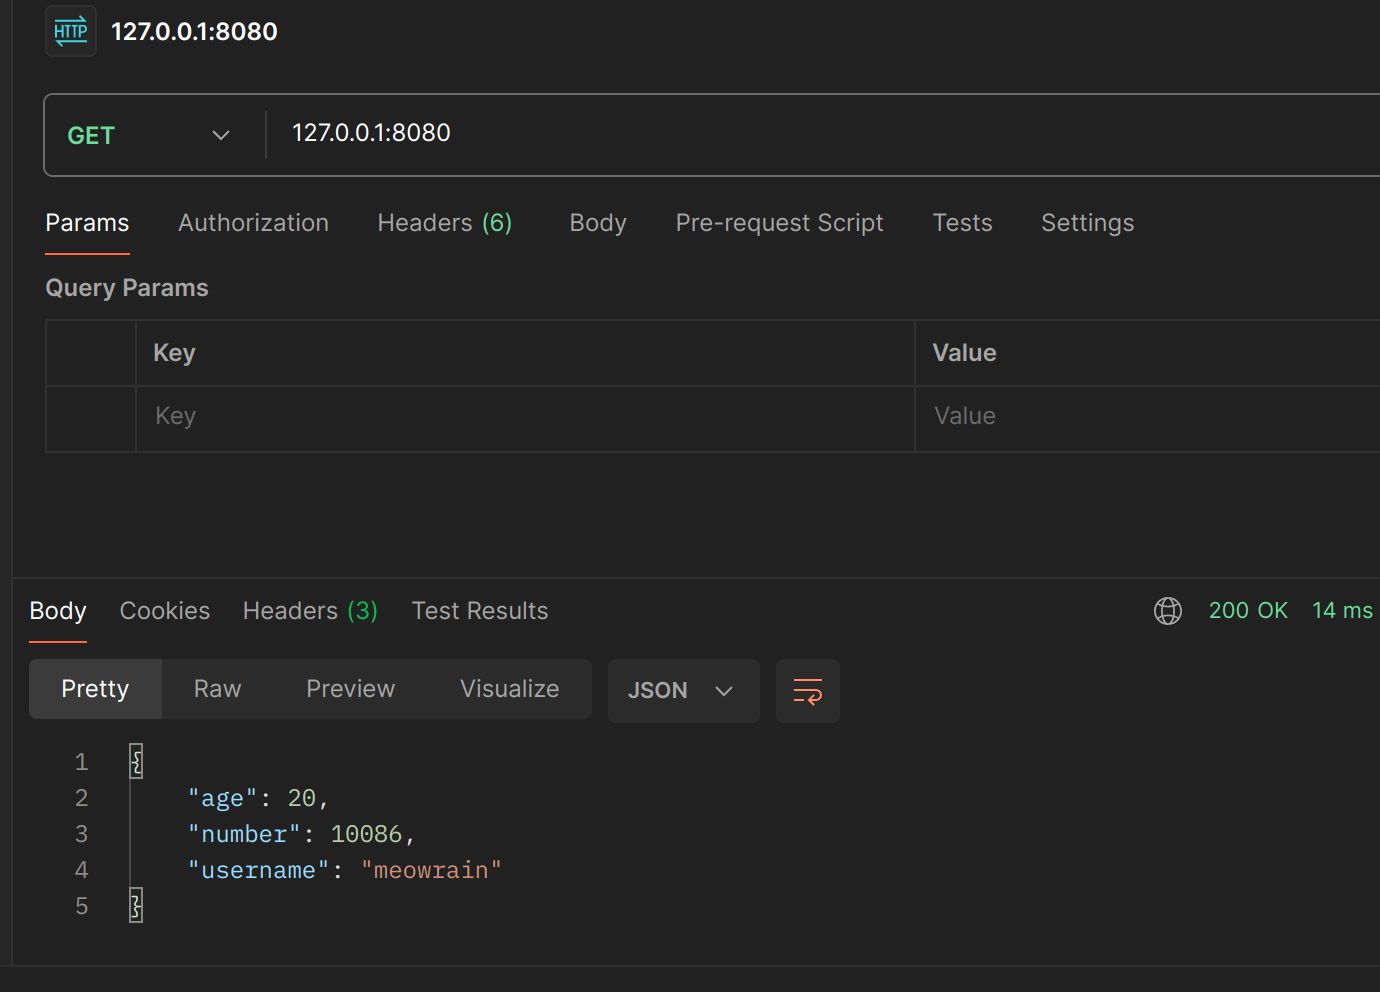Open the request Settings tab

click(x=1087, y=223)
